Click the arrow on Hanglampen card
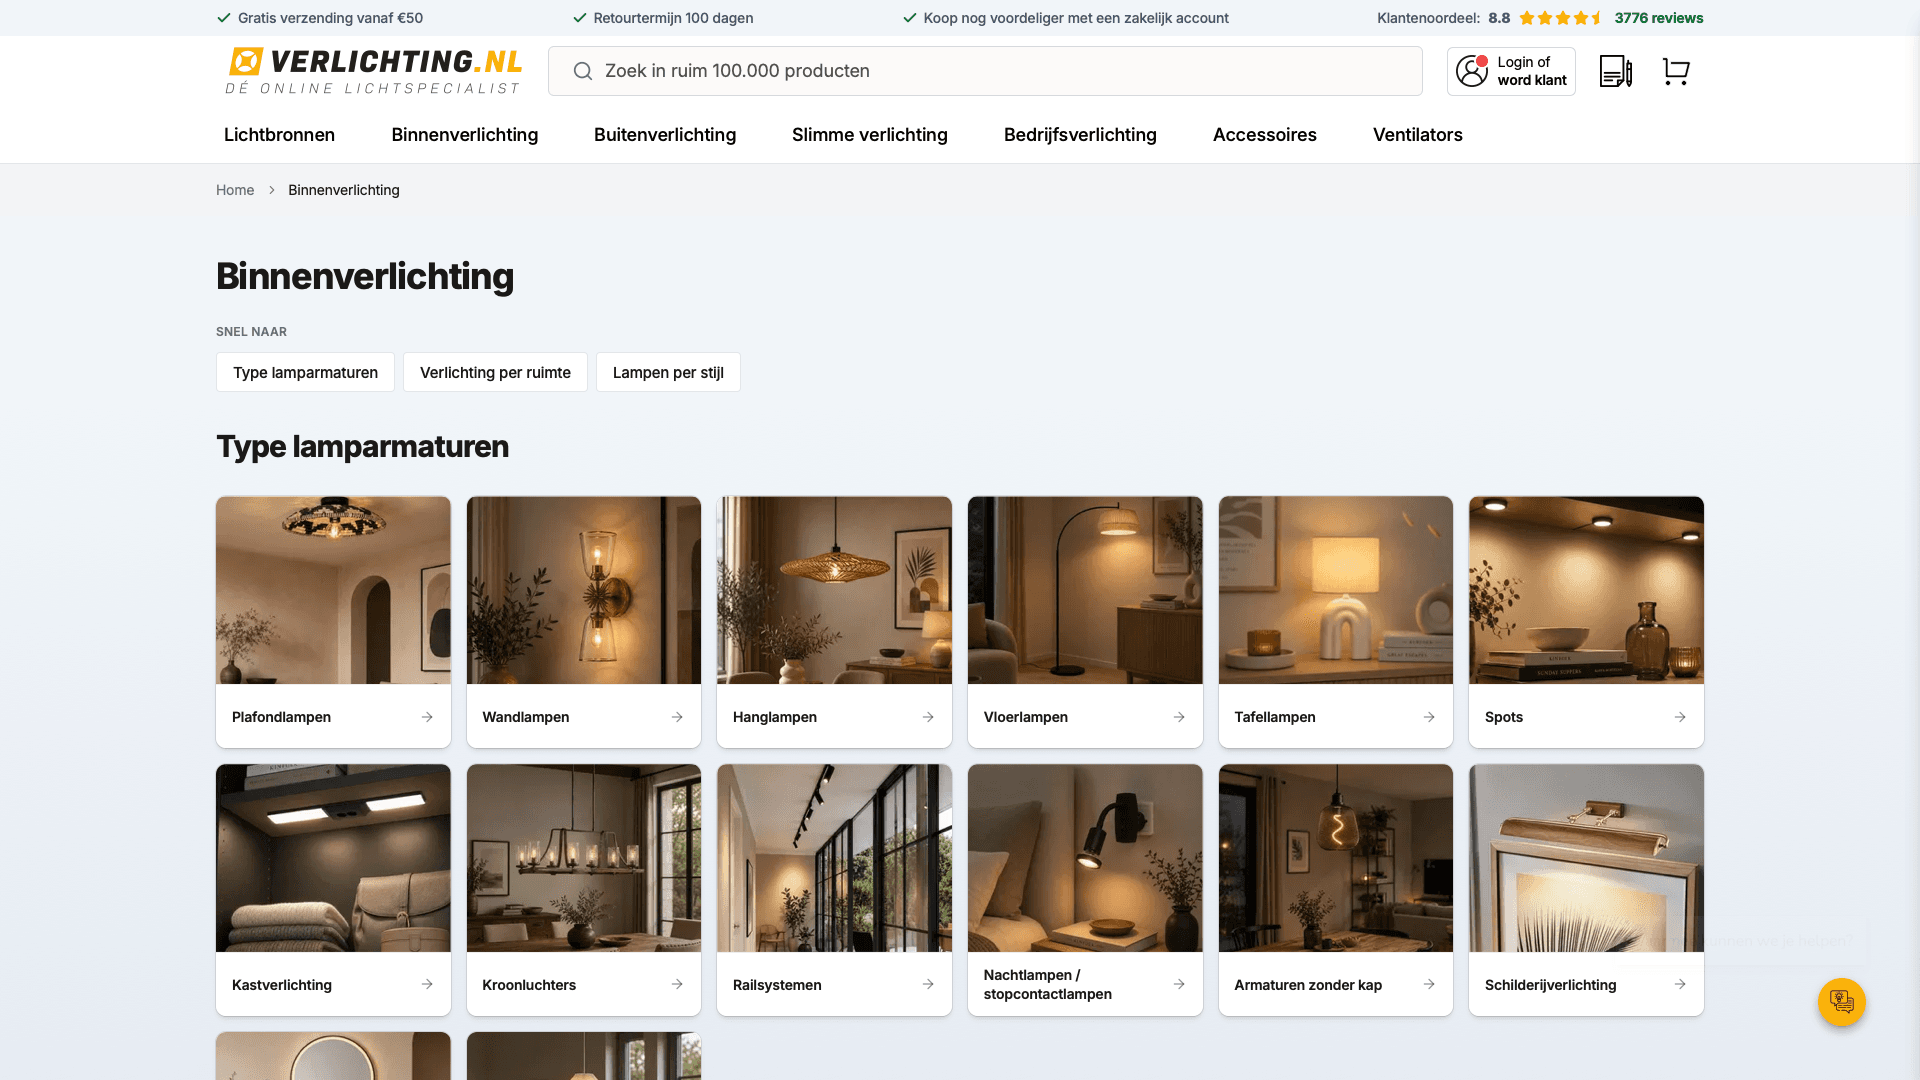1920x1080 pixels. [928, 717]
